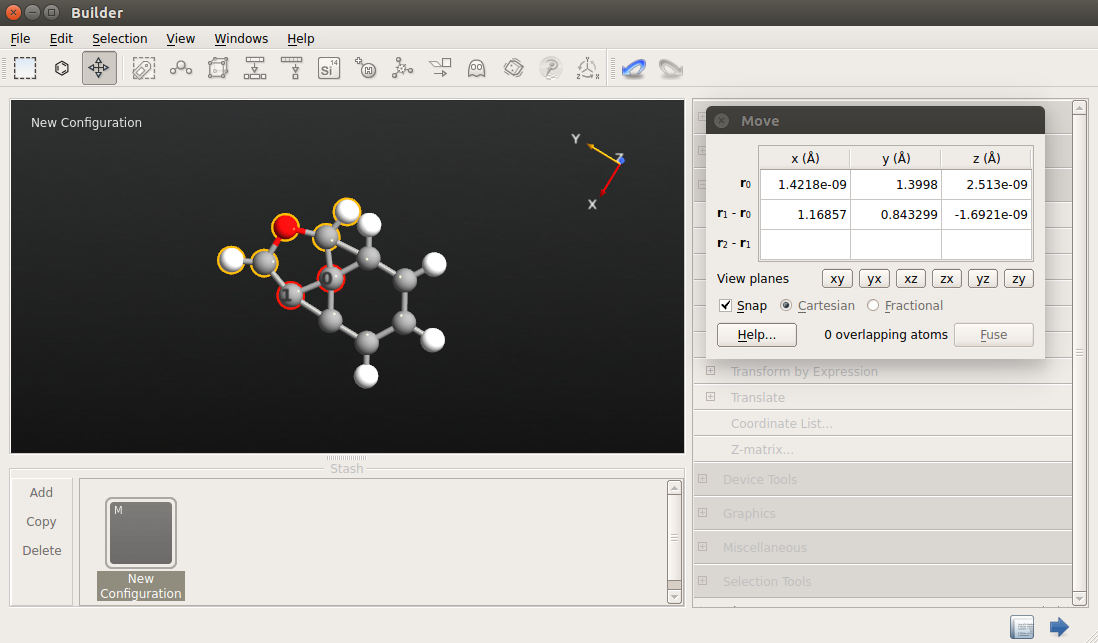Viewport: 1098px width, 643px height.
Task: Toggle the Snap checkbox
Action: [725, 305]
